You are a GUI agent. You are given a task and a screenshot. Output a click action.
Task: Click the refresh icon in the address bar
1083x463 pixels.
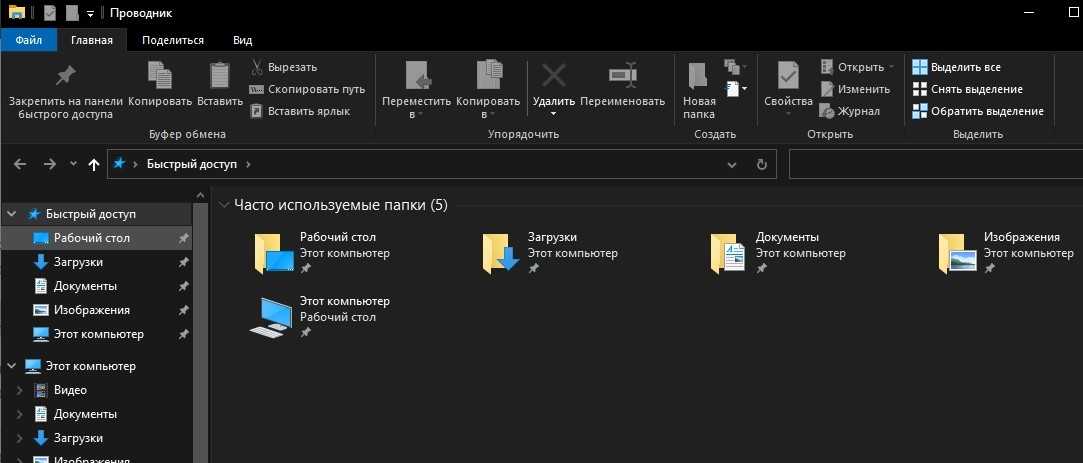tap(762, 164)
